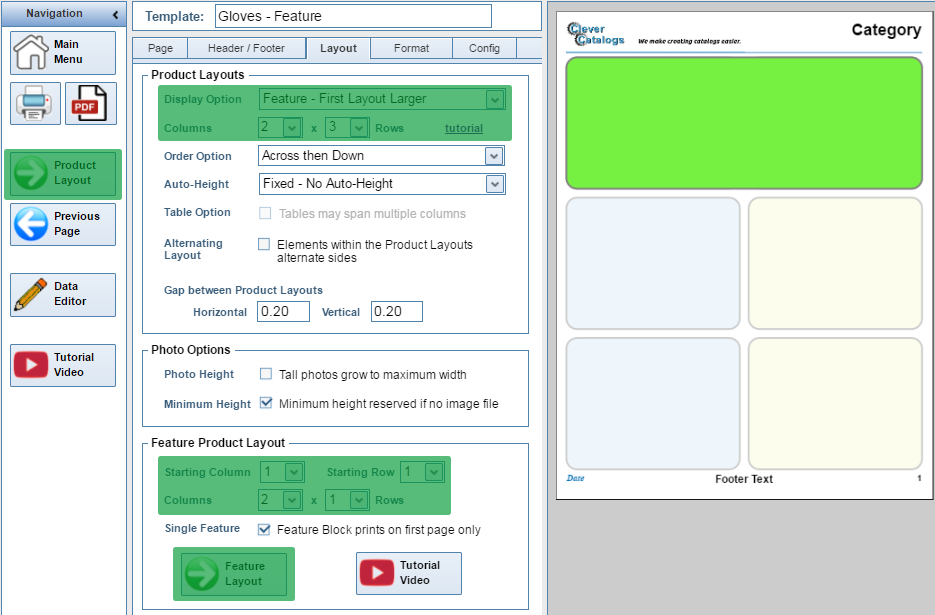The image size is (935, 615).
Task: Expand the Order Option dropdown
Action: 492,156
